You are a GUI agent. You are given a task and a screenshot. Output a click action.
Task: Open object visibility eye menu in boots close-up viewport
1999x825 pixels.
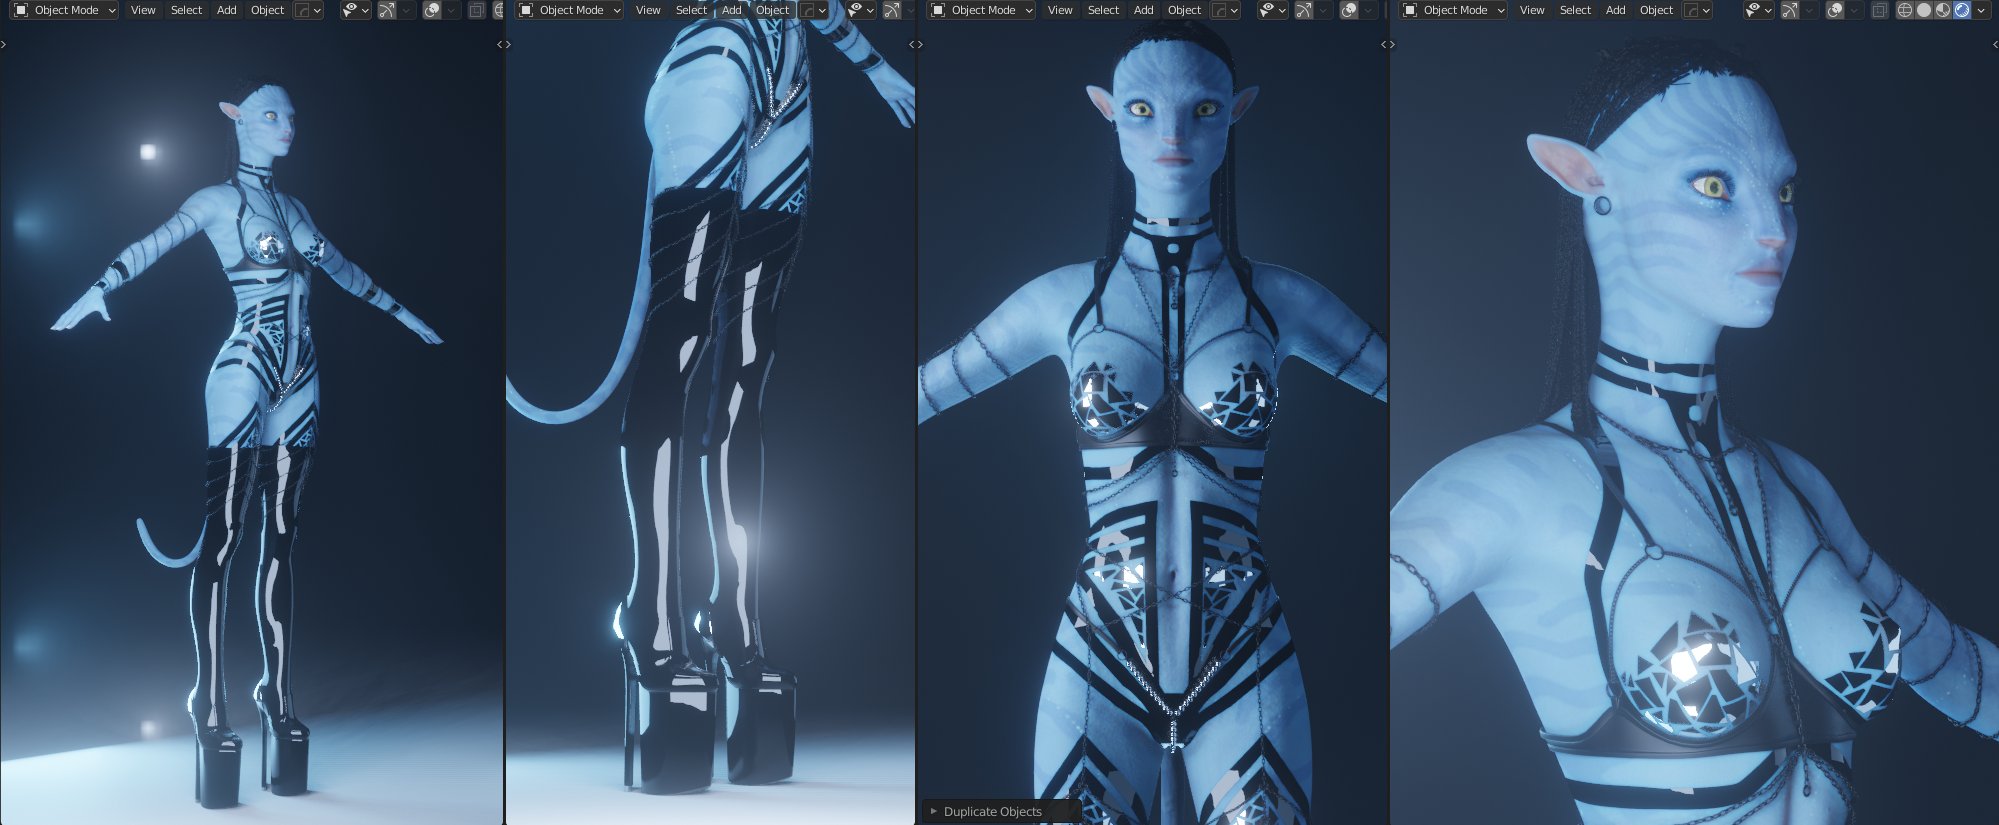click(x=861, y=10)
